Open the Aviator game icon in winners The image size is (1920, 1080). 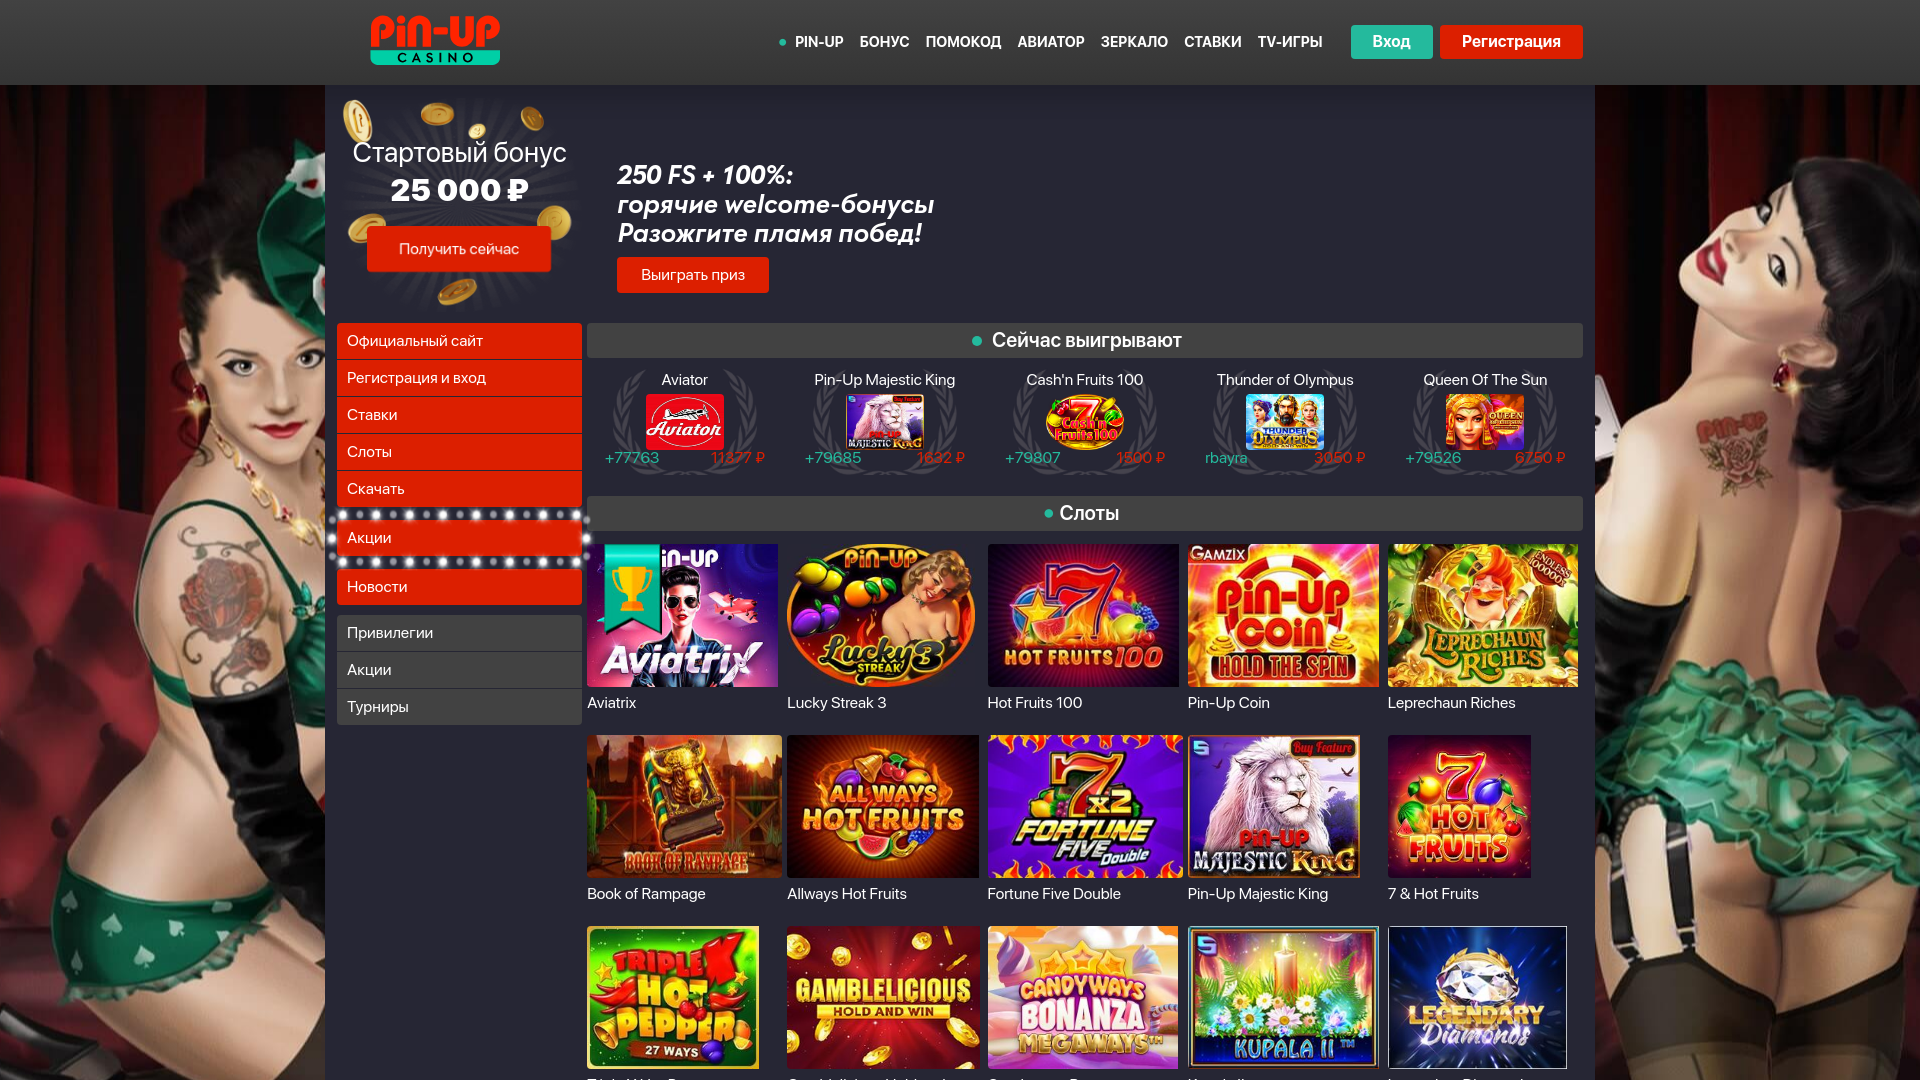[684, 421]
